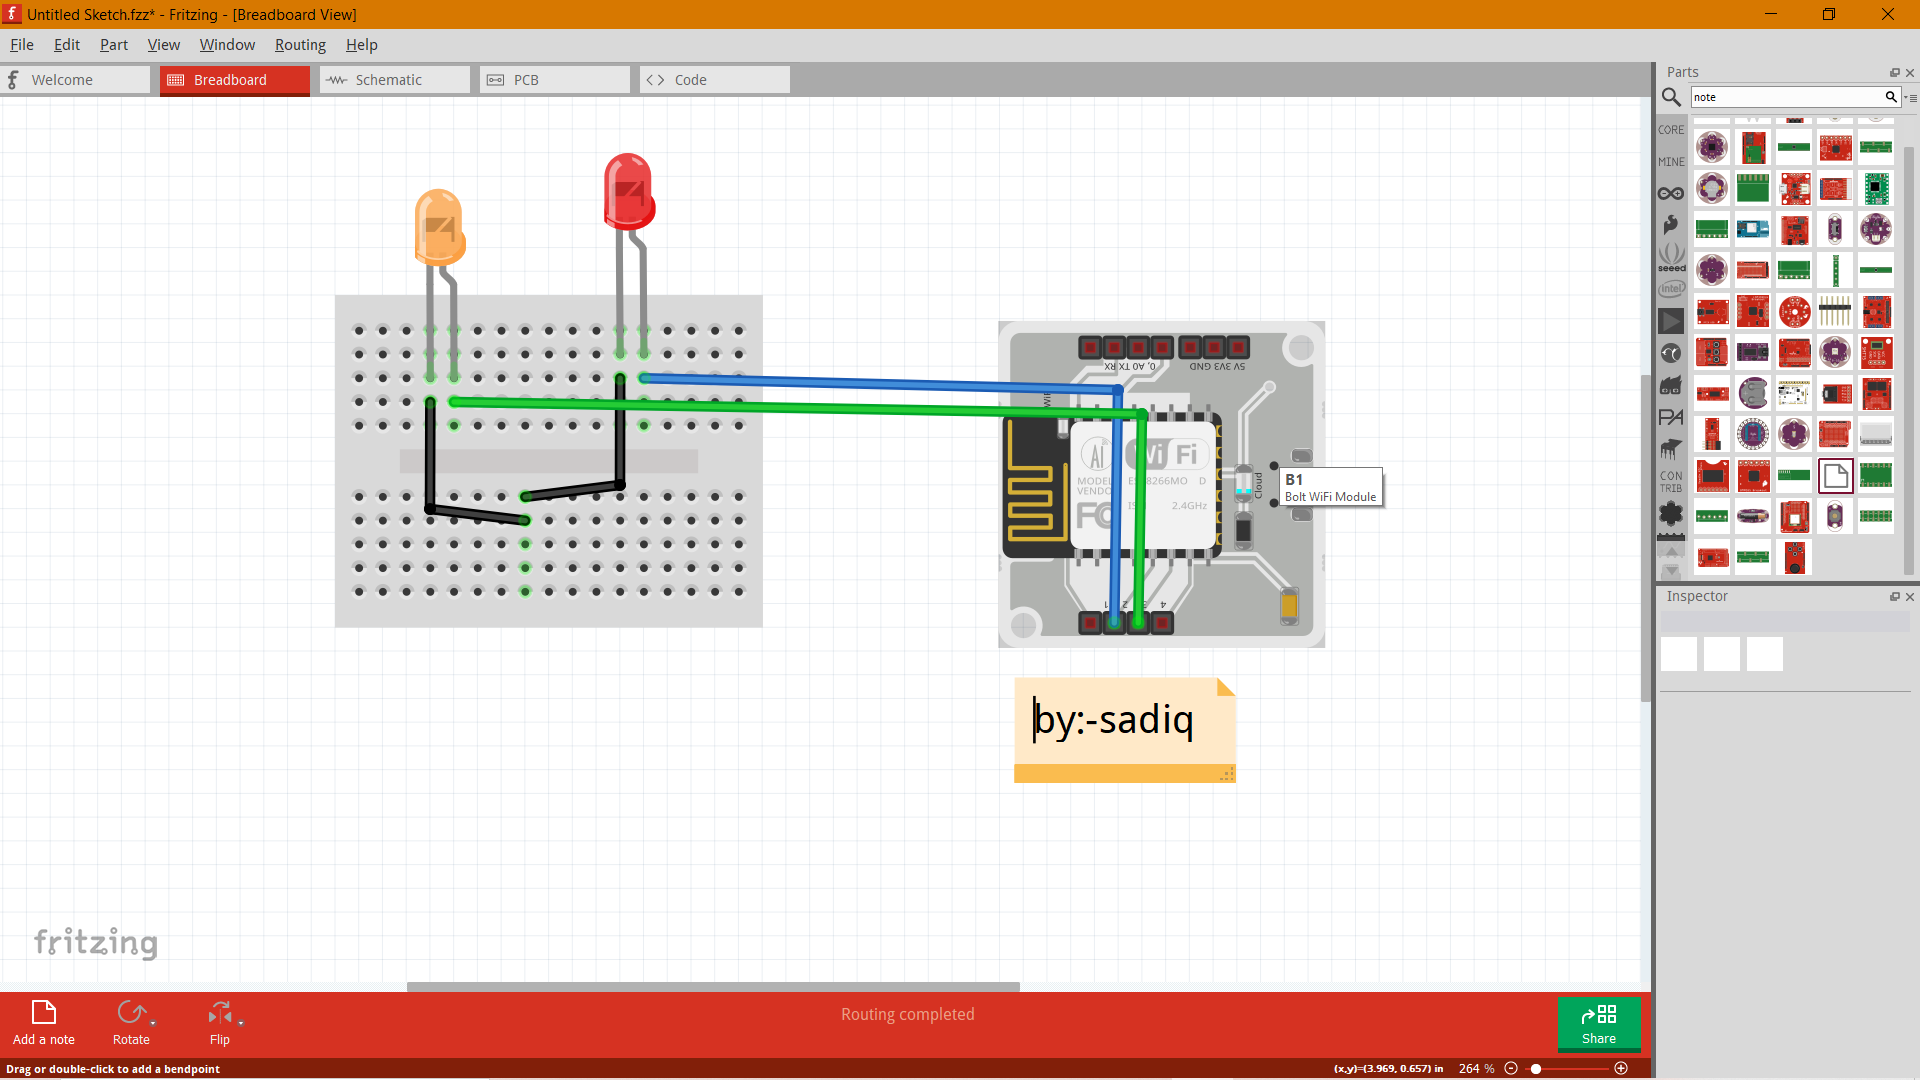Open the parts search filter options

[x=1911, y=97]
